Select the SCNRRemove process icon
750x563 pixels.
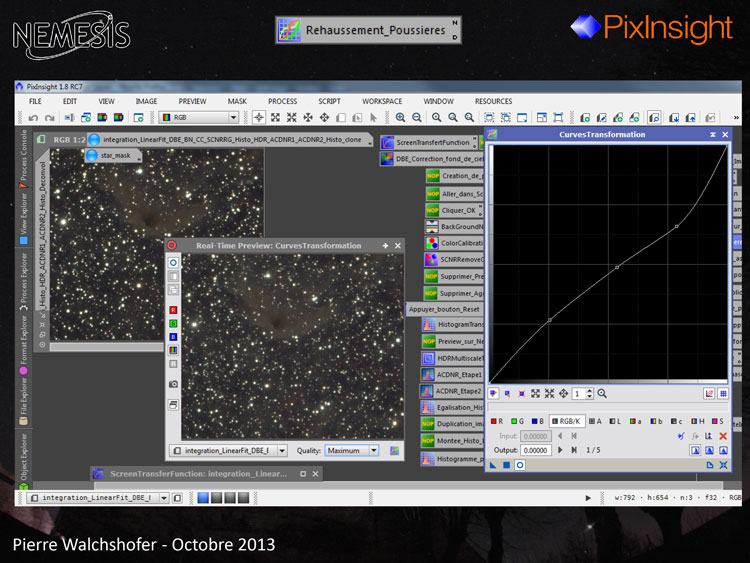point(454,259)
